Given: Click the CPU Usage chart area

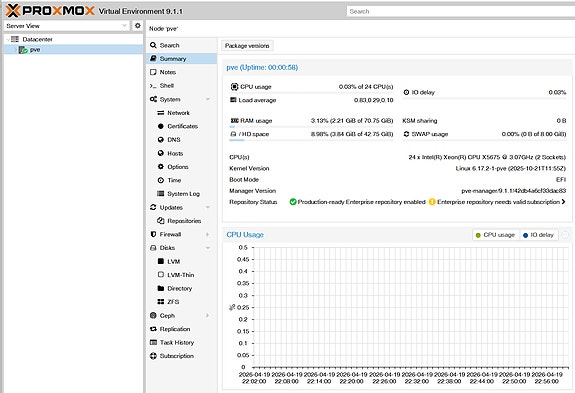Looking at the screenshot, I should pos(411,307).
